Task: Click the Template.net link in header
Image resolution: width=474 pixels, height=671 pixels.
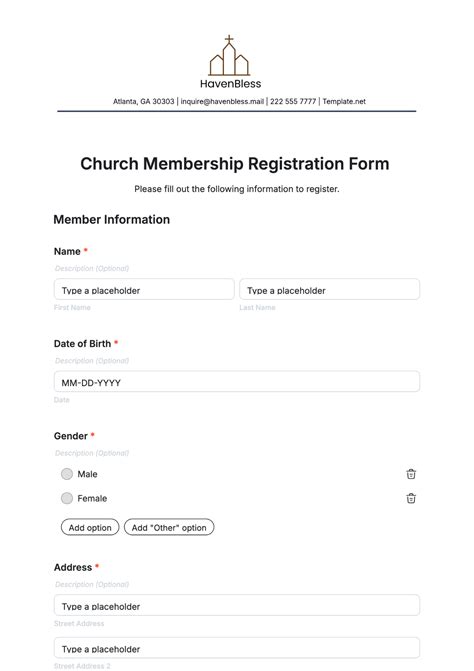Action: (344, 101)
